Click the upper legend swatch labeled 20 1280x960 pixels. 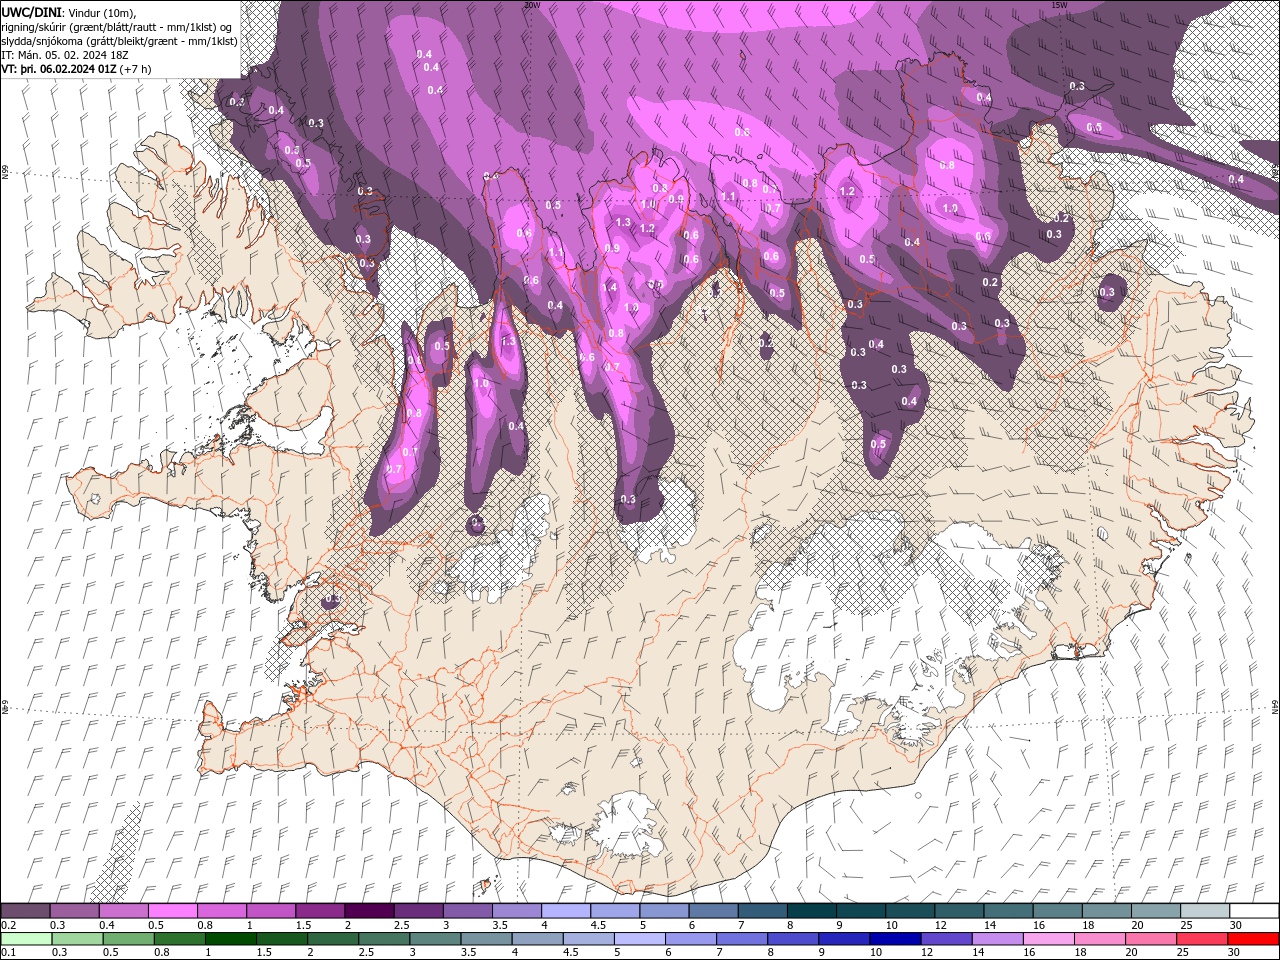click(1155, 911)
